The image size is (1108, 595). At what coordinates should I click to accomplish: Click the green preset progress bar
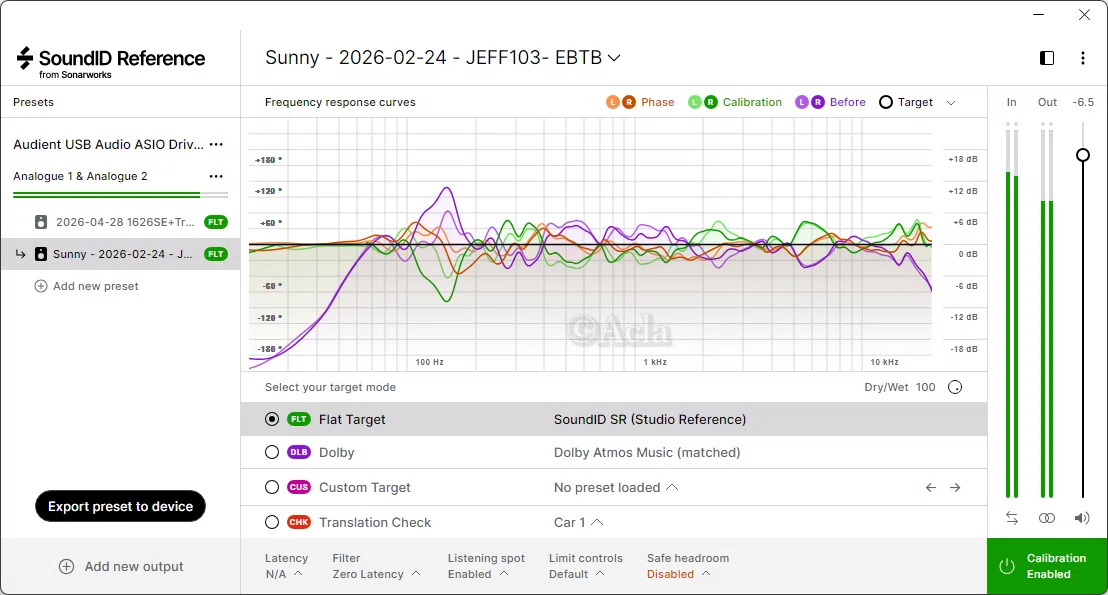tap(120, 194)
